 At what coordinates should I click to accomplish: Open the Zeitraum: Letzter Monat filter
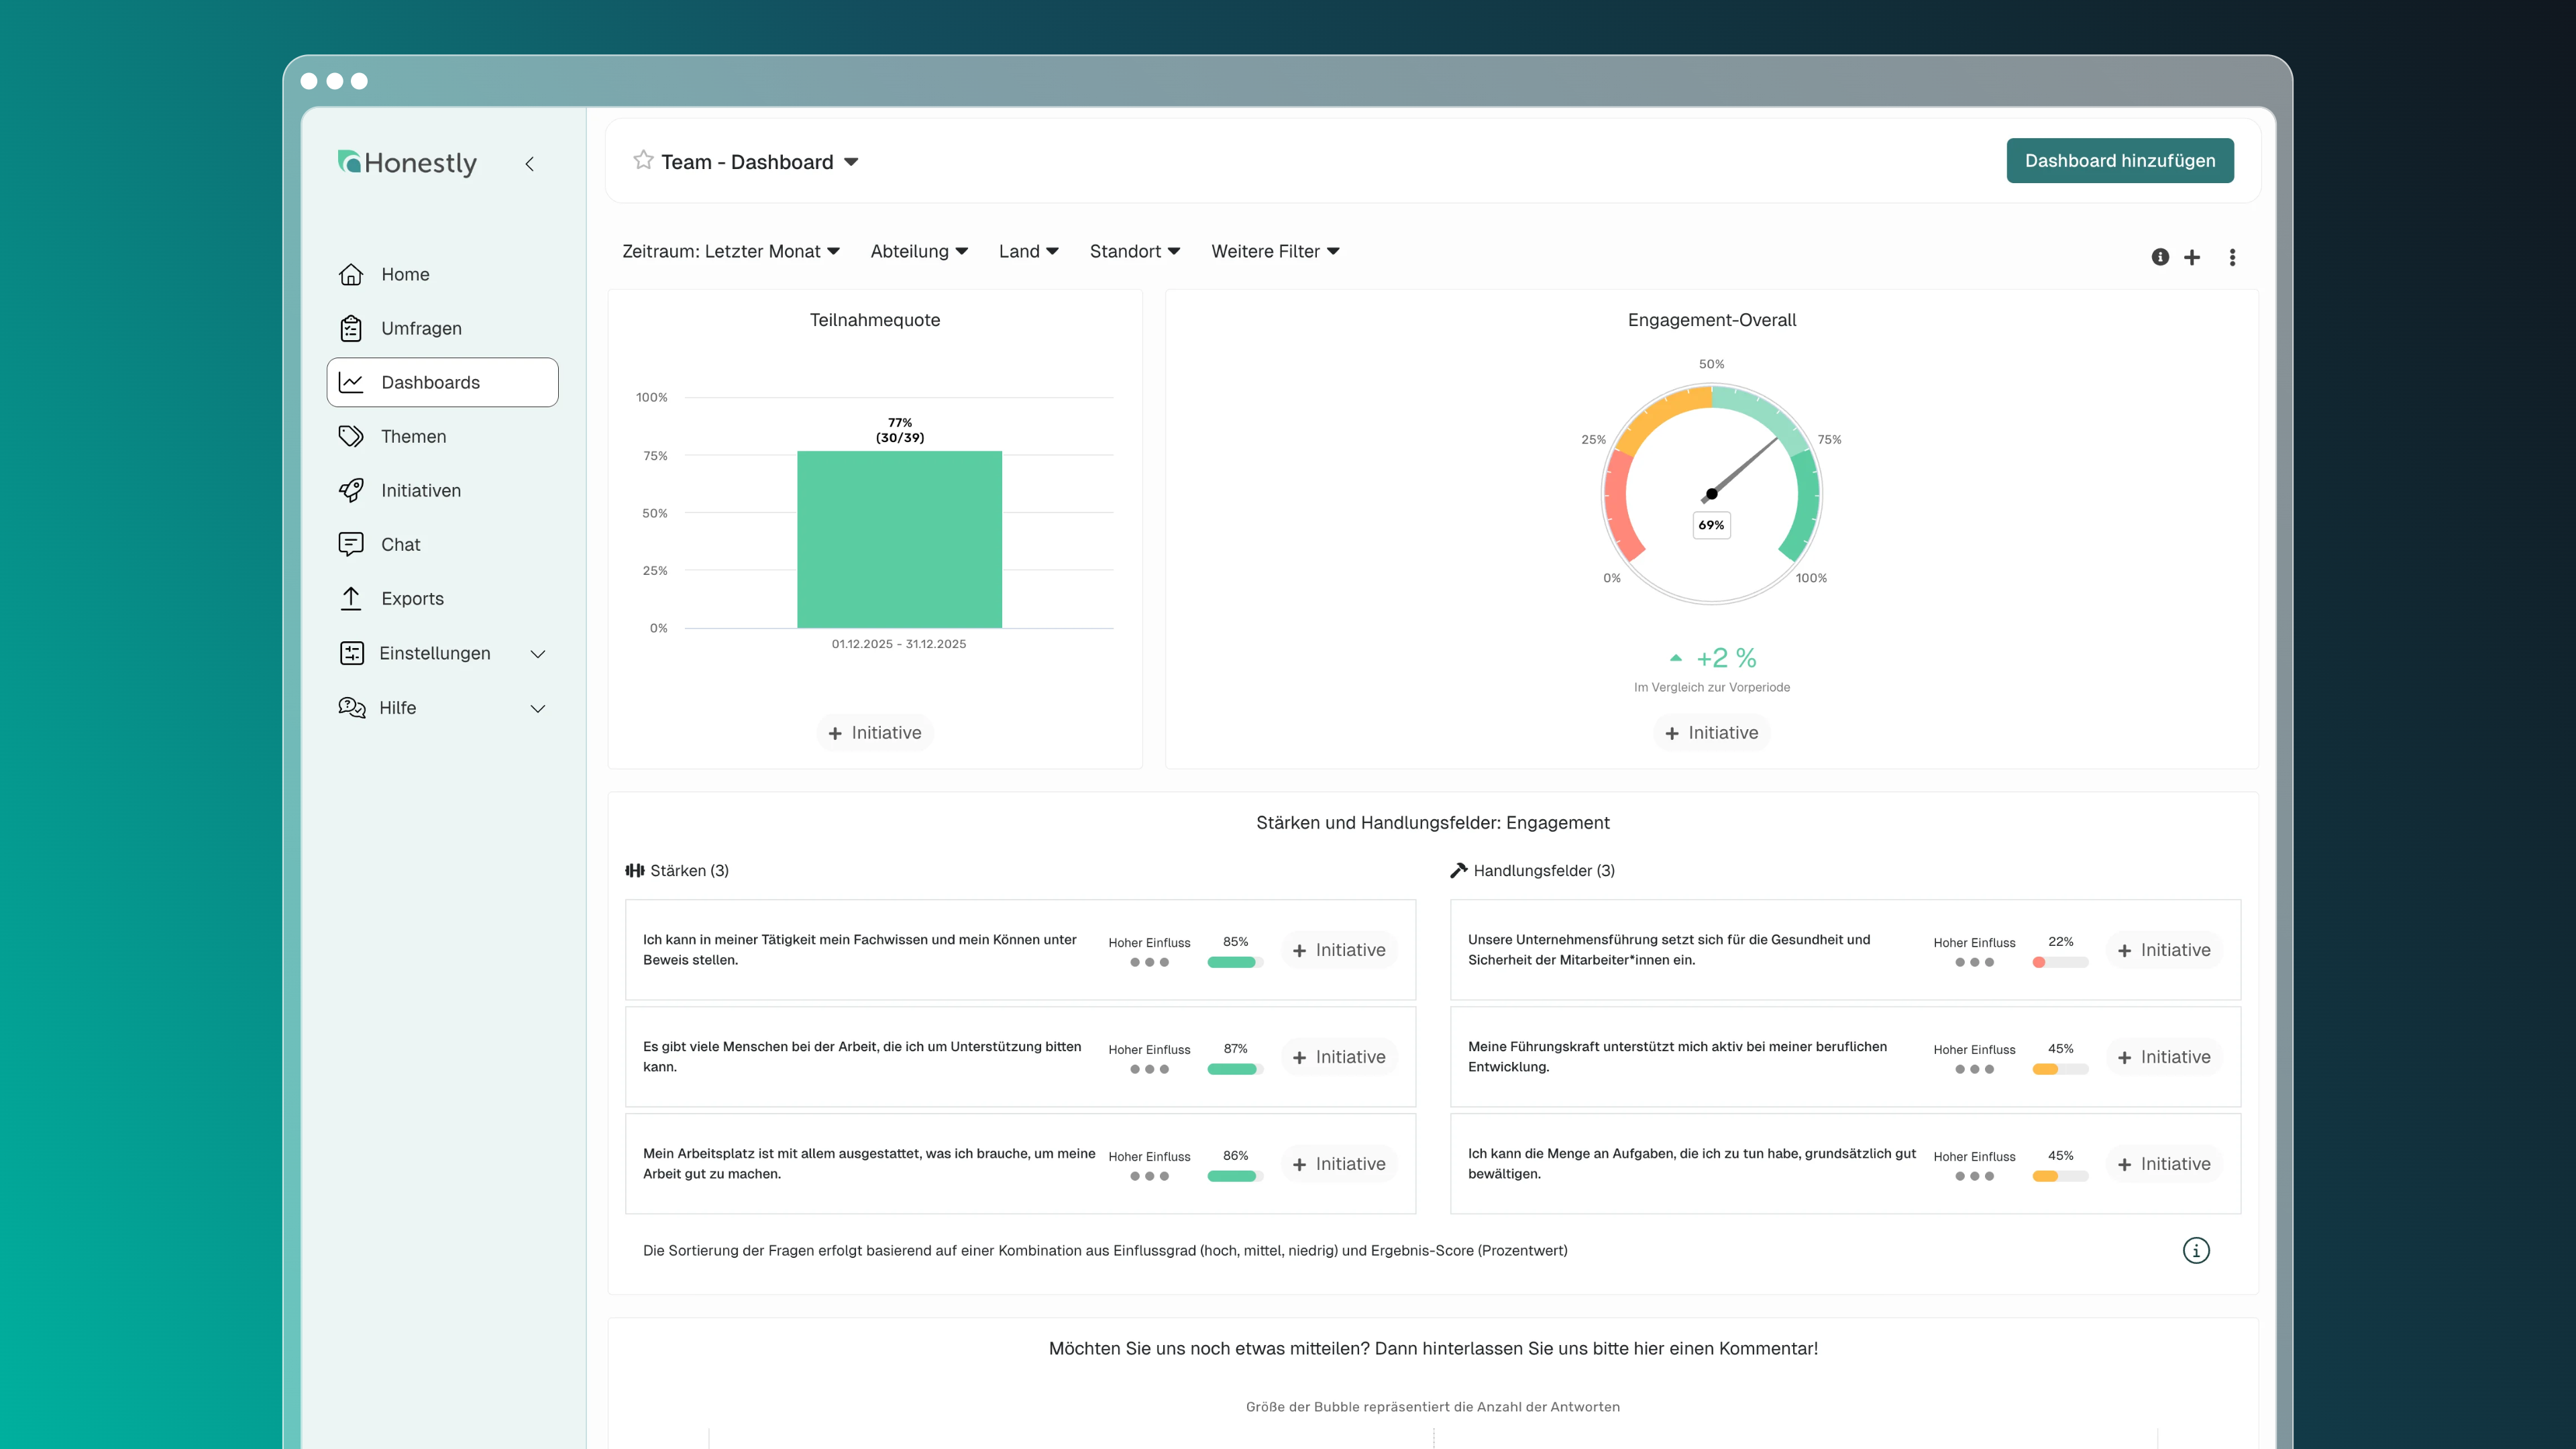[x=731, y=251]
